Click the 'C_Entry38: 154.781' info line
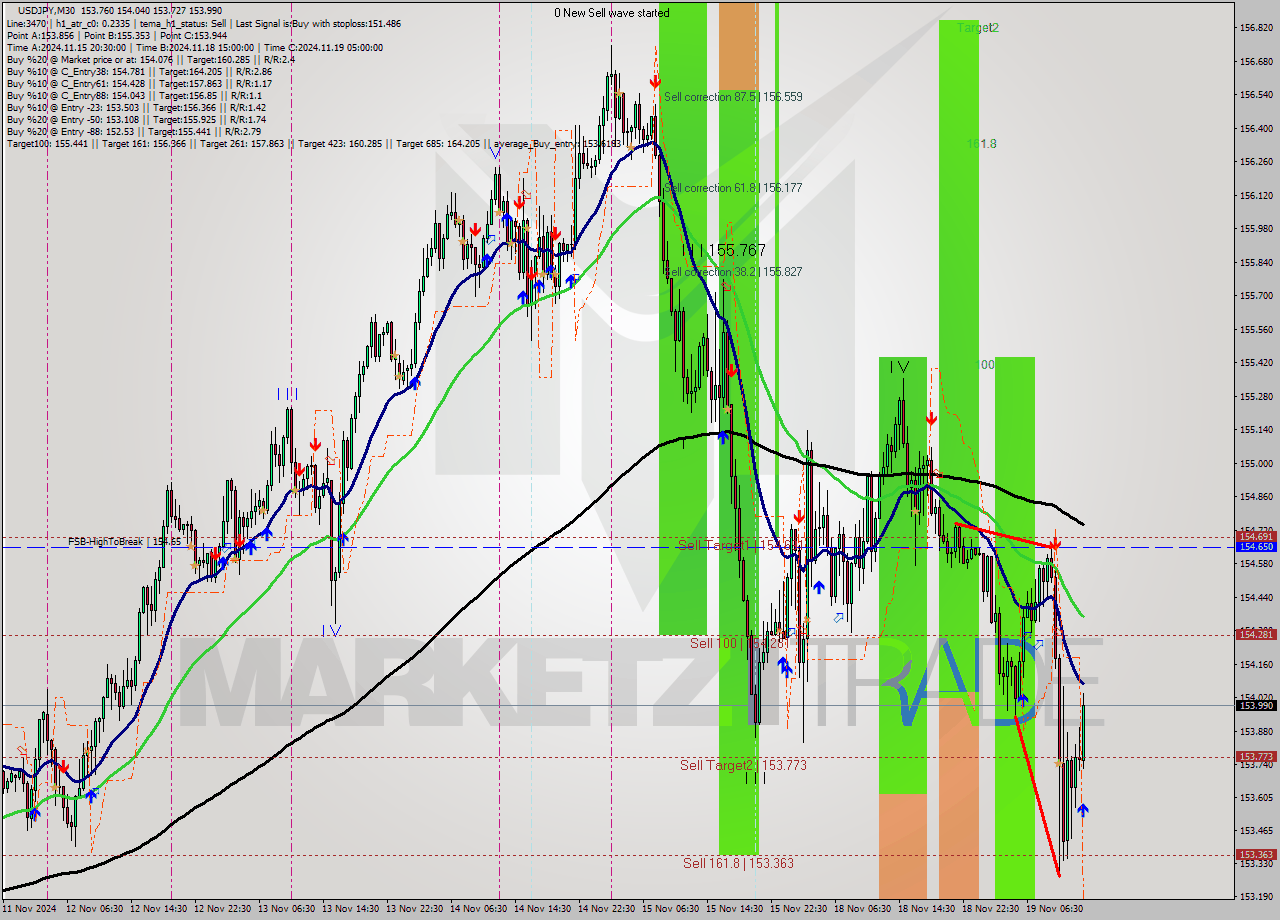The width and height of the screenshot is (1280, 920). click(139, 71)
